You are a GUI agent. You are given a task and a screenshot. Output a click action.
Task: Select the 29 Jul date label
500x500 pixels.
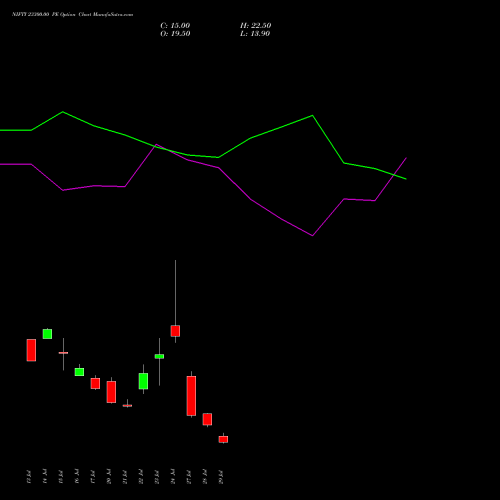click(x=220, y=477)
